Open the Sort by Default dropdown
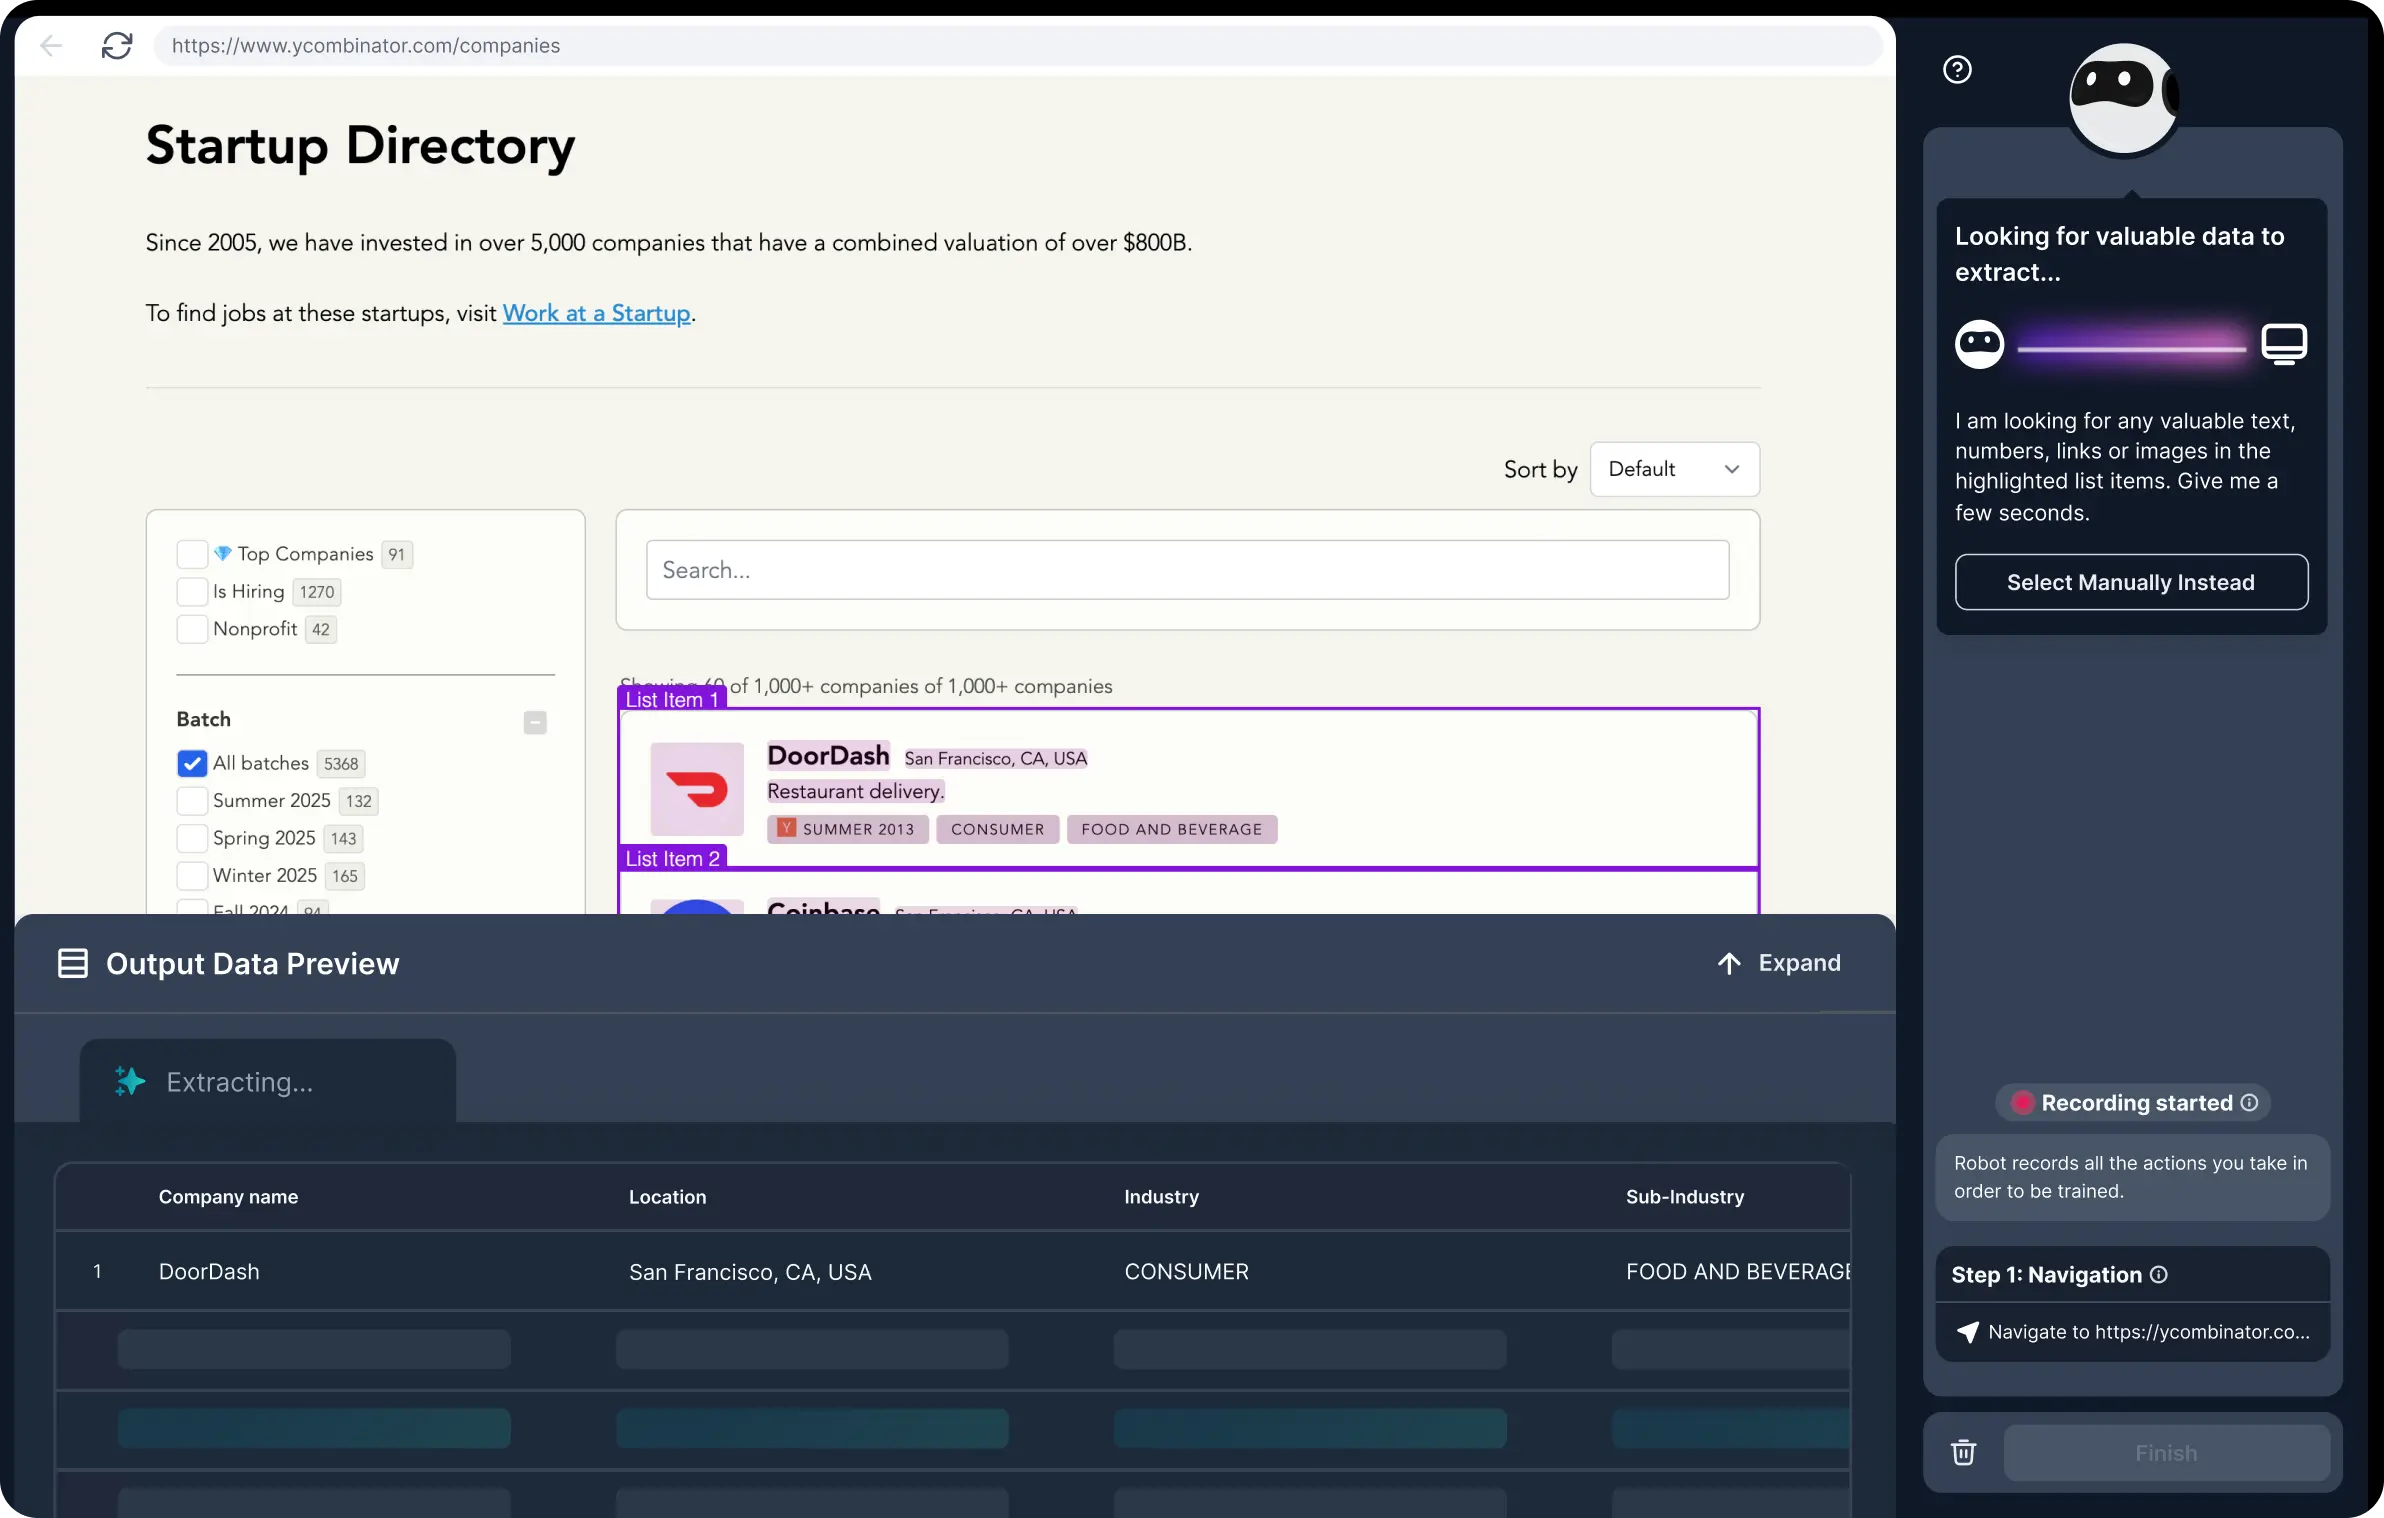Image resolution: width=2384 pixels, height=1518 pixels. click(1673, 469)
